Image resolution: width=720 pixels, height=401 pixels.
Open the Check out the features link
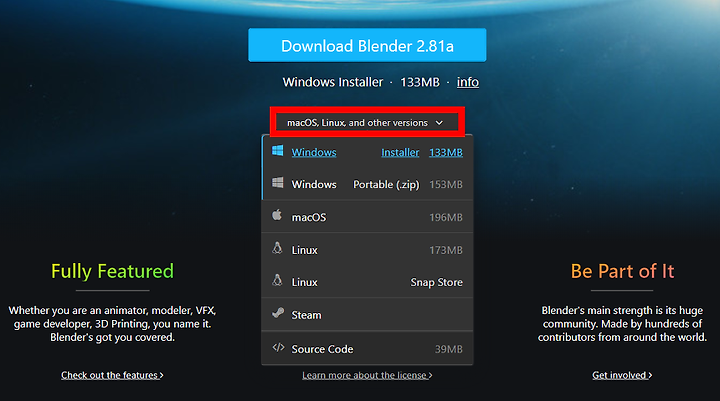pos(112,375)
